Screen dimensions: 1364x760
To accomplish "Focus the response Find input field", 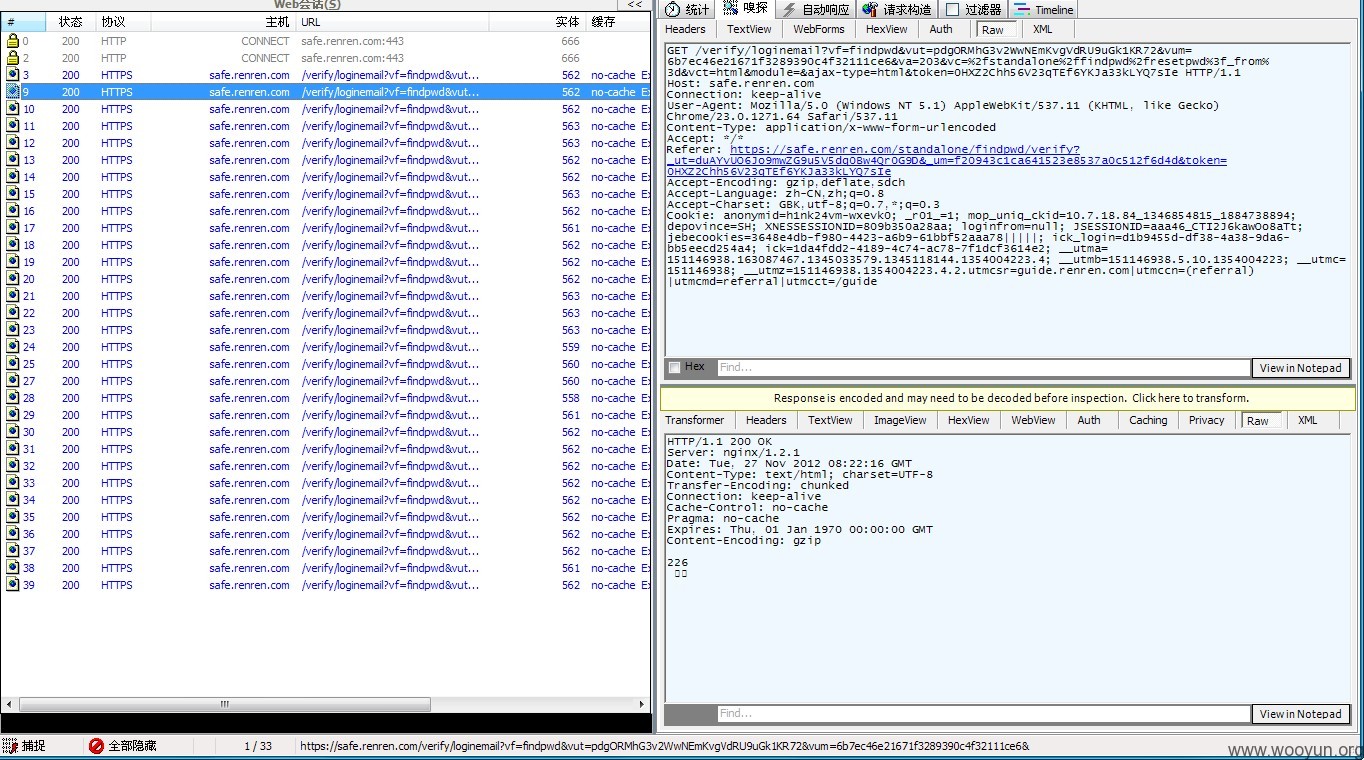I will point(983,714).
